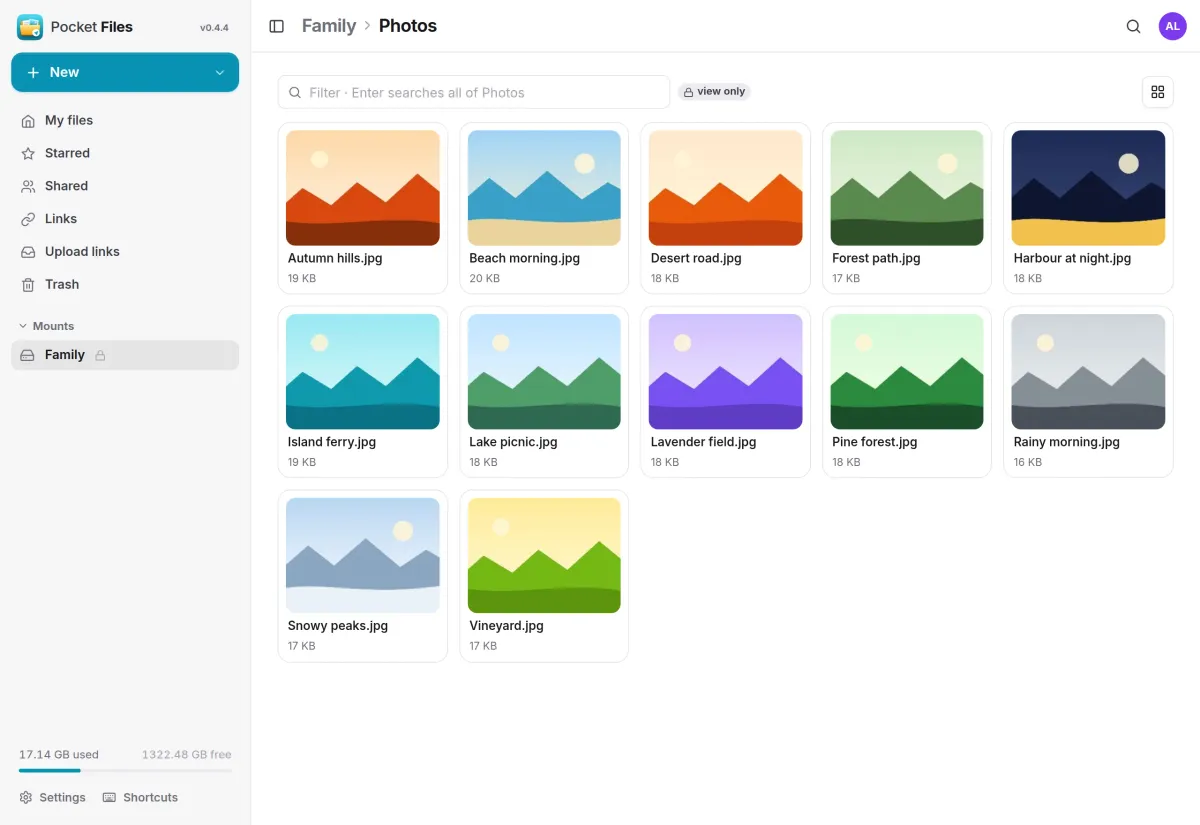Click the gear icon for Settings
The width and height of the screenshot is (1200, 825).
(x=26, y=798)
